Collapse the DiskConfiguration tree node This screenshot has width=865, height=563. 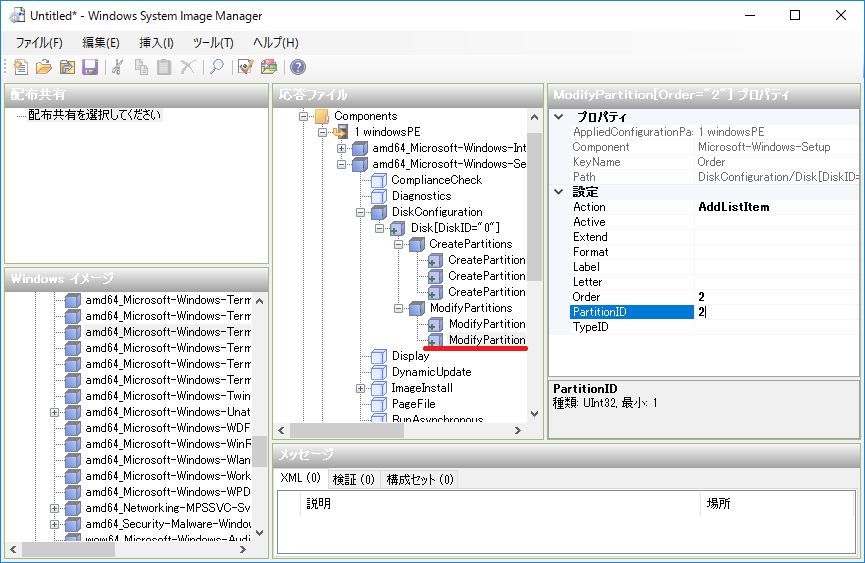361,212
